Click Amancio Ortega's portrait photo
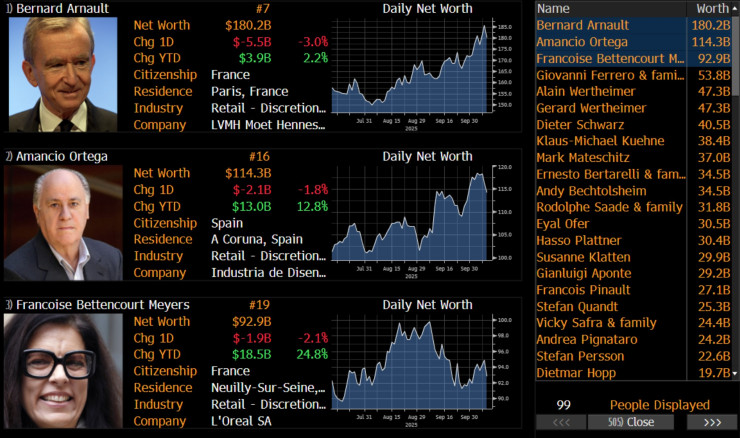 [x=62, y=223]
